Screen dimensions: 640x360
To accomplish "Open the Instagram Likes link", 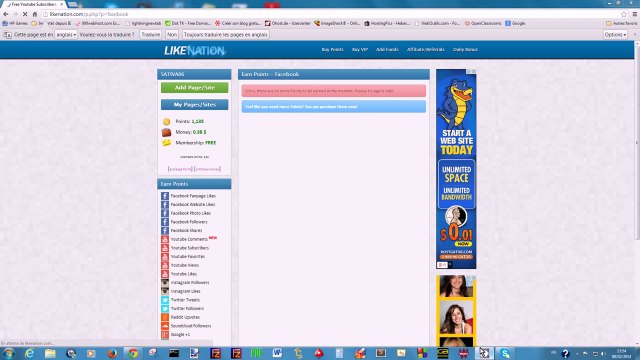I will (x=185, y=291).
